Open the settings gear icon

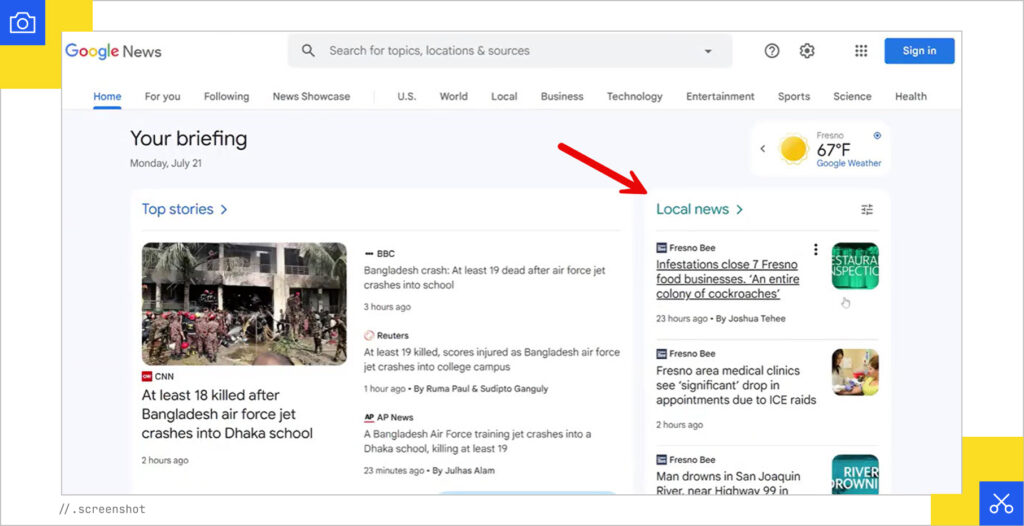pos(807,51)
